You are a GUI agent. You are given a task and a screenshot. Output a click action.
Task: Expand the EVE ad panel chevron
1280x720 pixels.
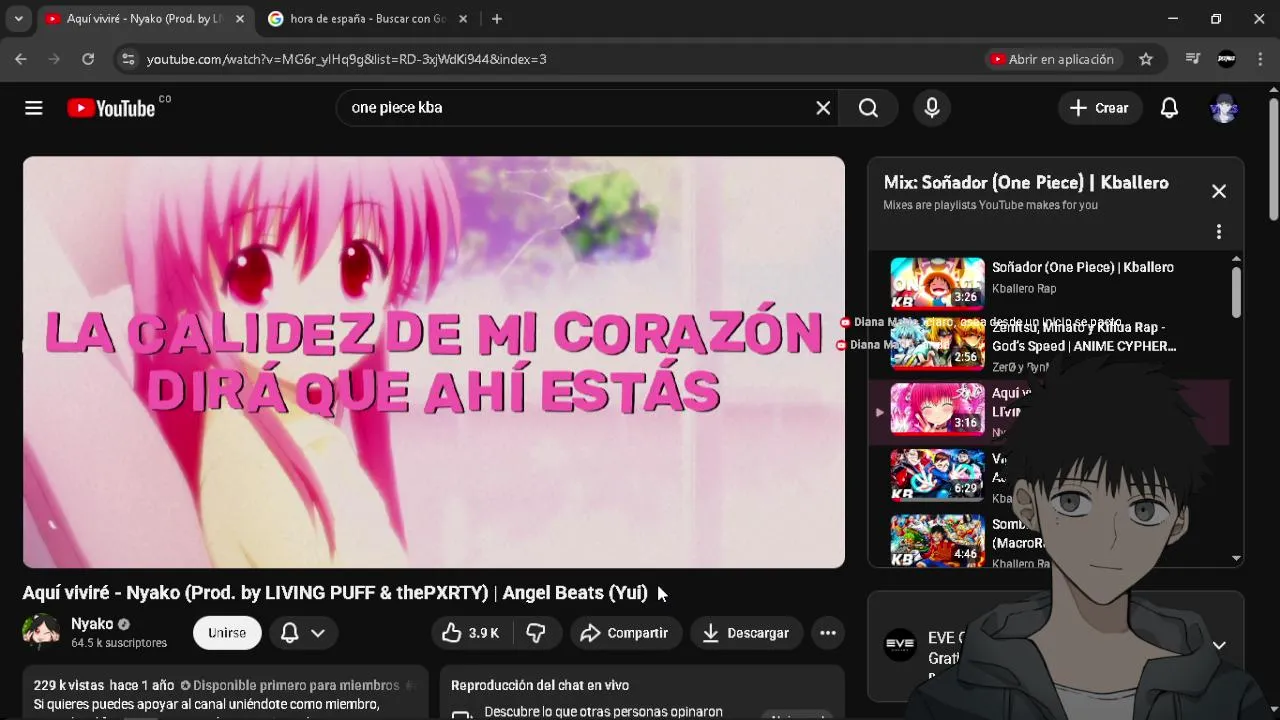(x=1219, y=645)
